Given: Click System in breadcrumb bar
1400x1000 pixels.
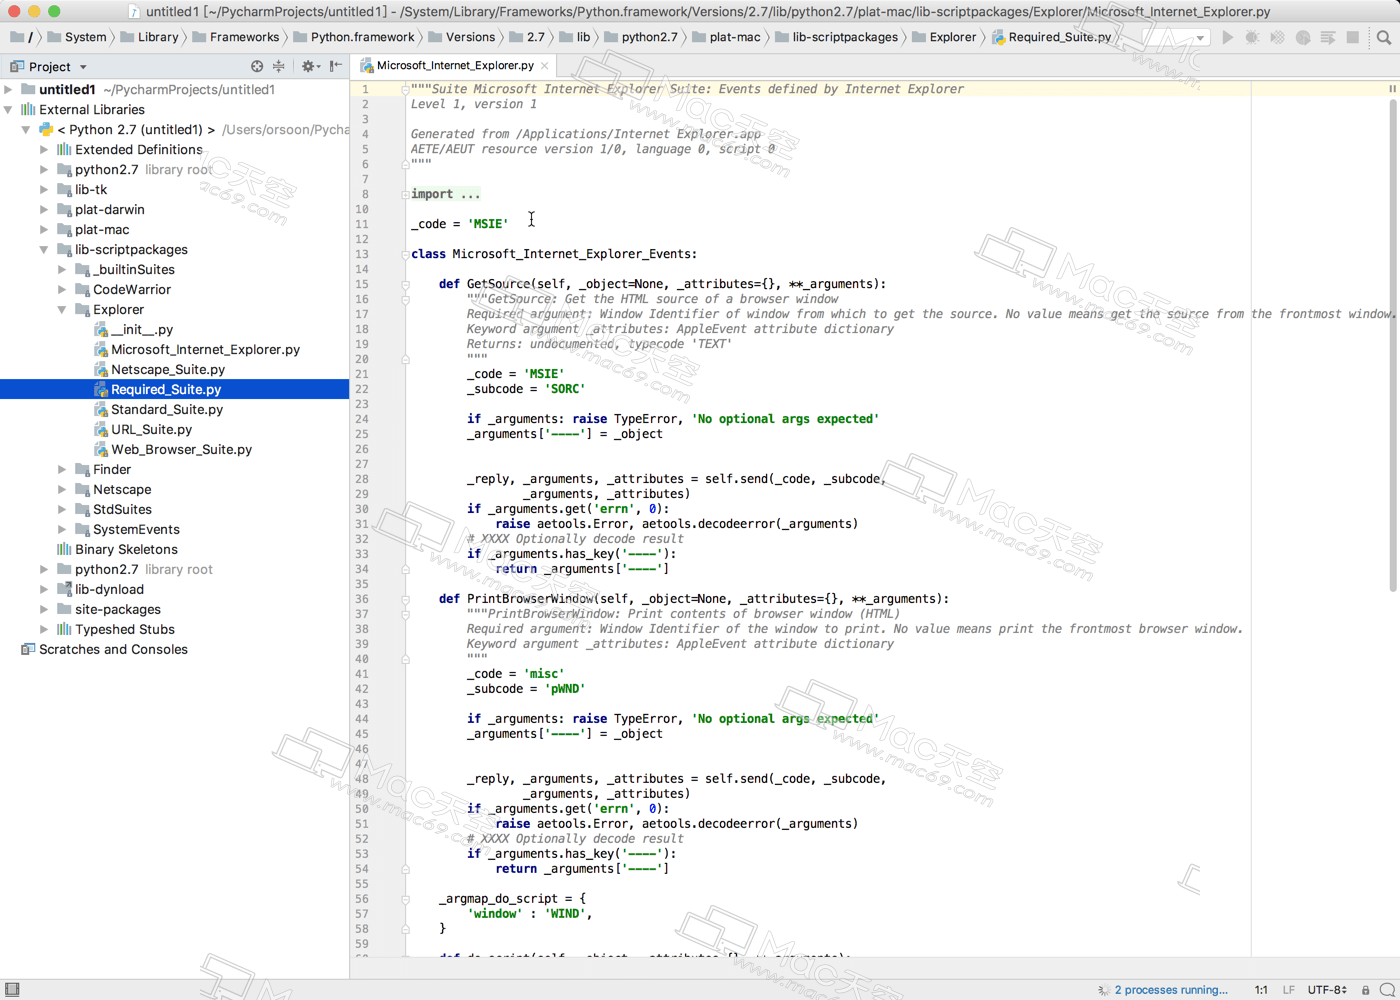Looking at the screenshot, I should pos(85,37).
